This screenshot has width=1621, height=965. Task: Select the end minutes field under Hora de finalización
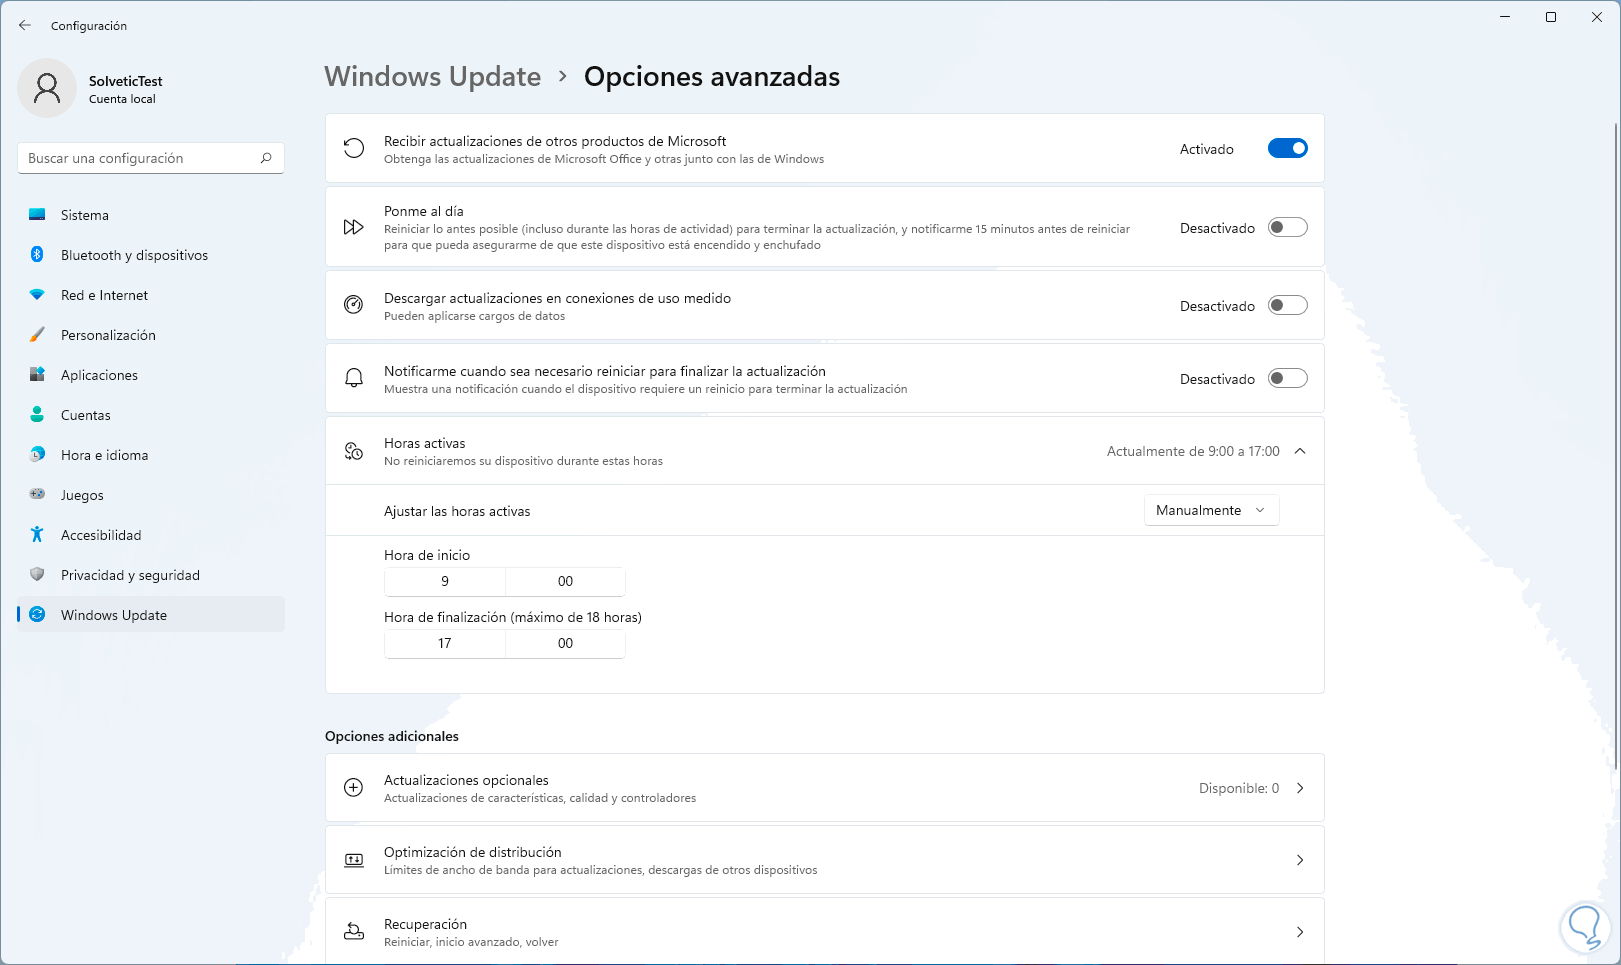coord(566,643)
